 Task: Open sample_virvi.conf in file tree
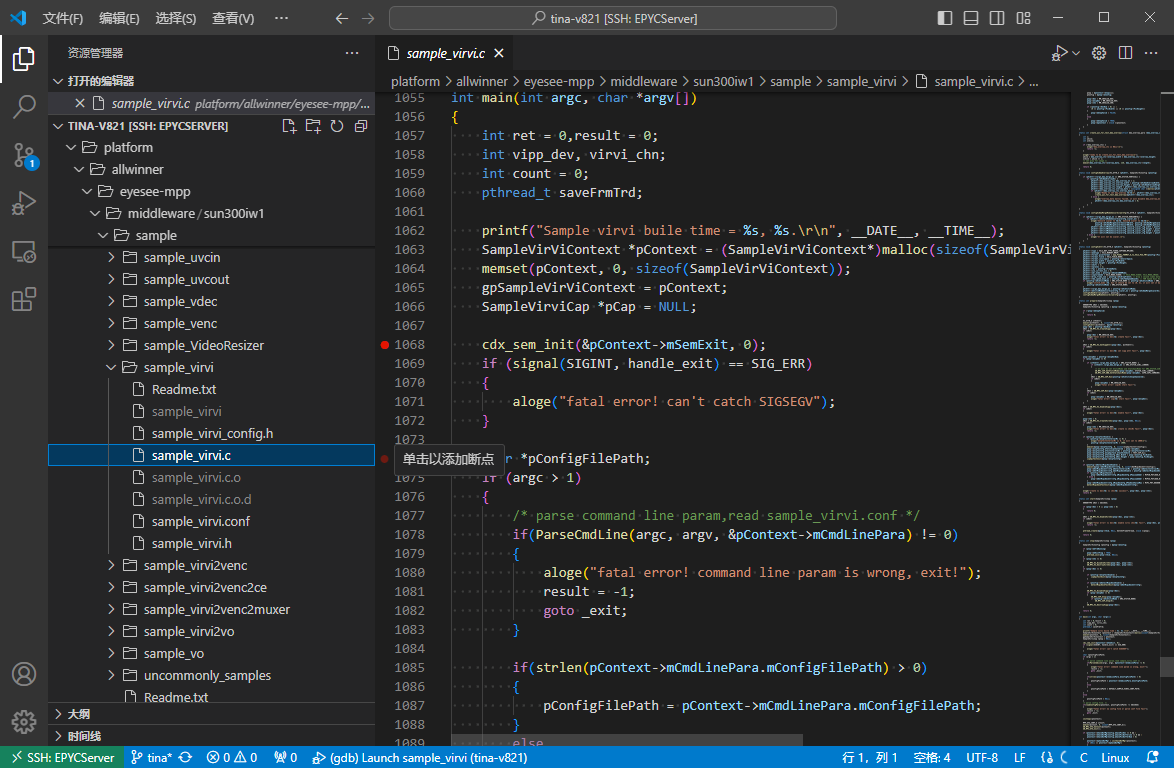pos(200,521)
